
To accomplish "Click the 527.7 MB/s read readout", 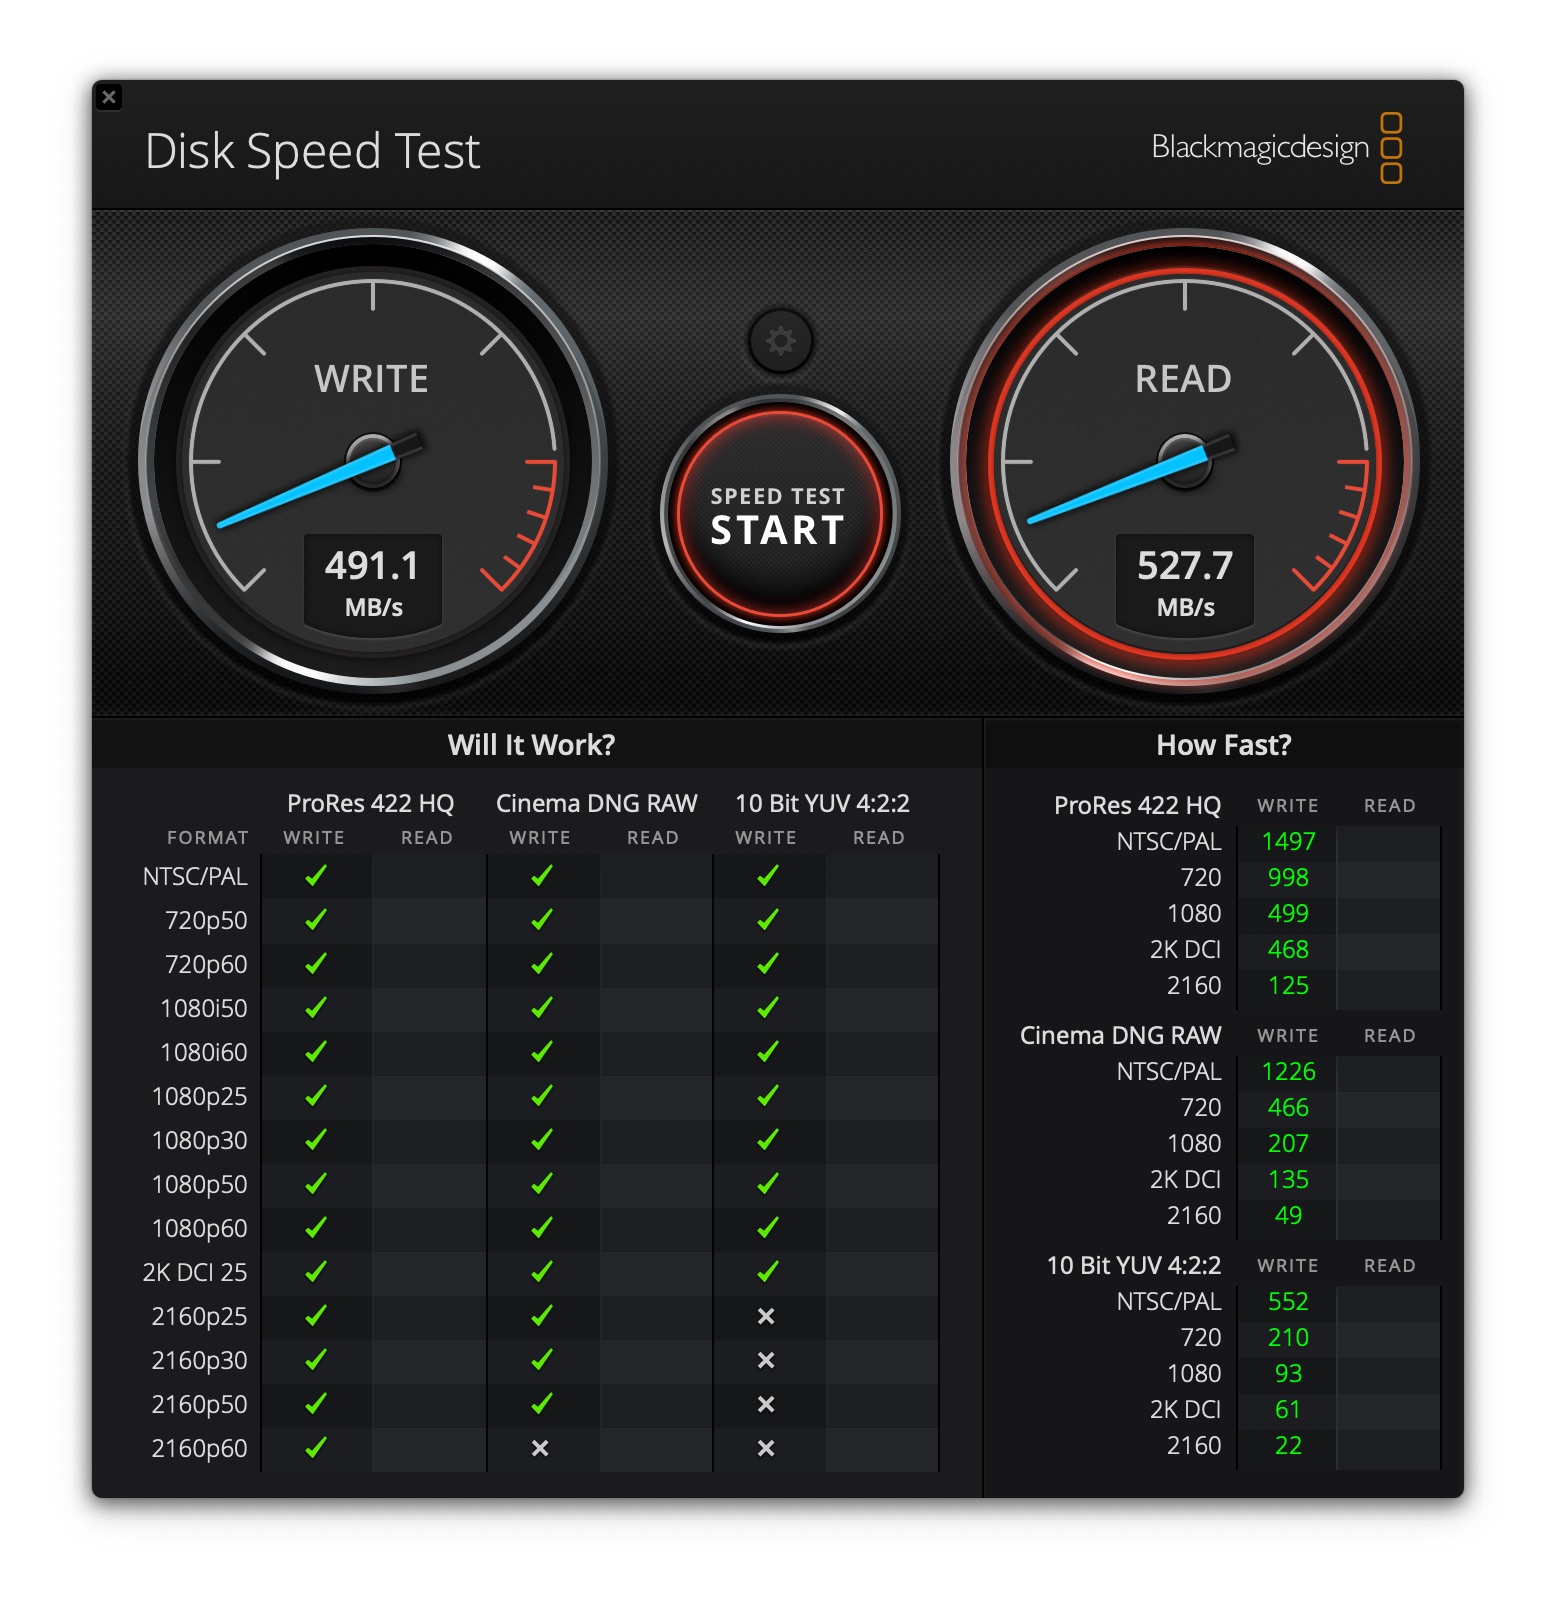I will (x=1184, y=583).
